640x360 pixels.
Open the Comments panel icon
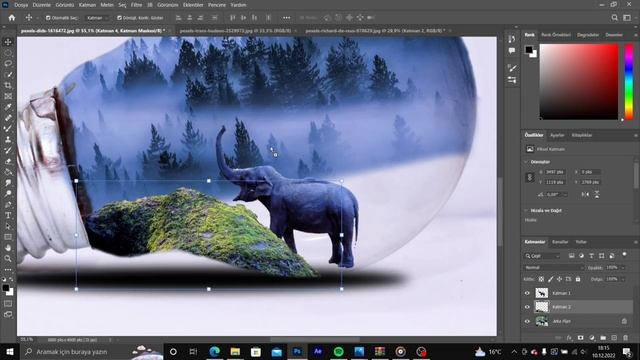coord(512,51)
